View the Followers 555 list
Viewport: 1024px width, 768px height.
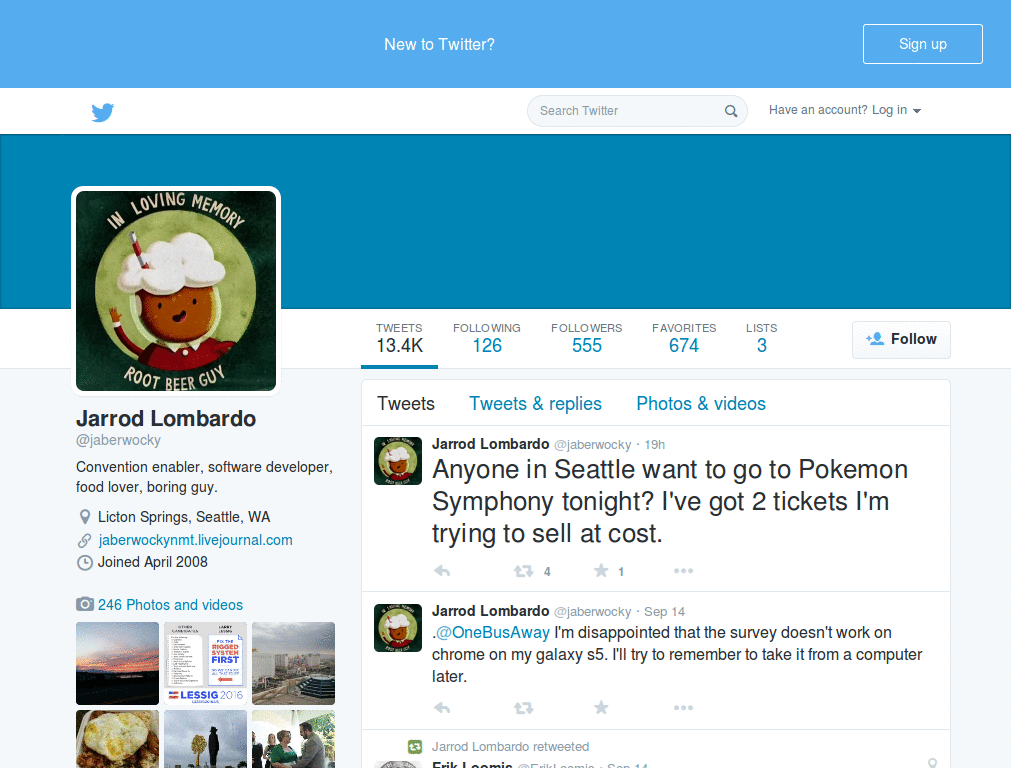pos(586,339)
